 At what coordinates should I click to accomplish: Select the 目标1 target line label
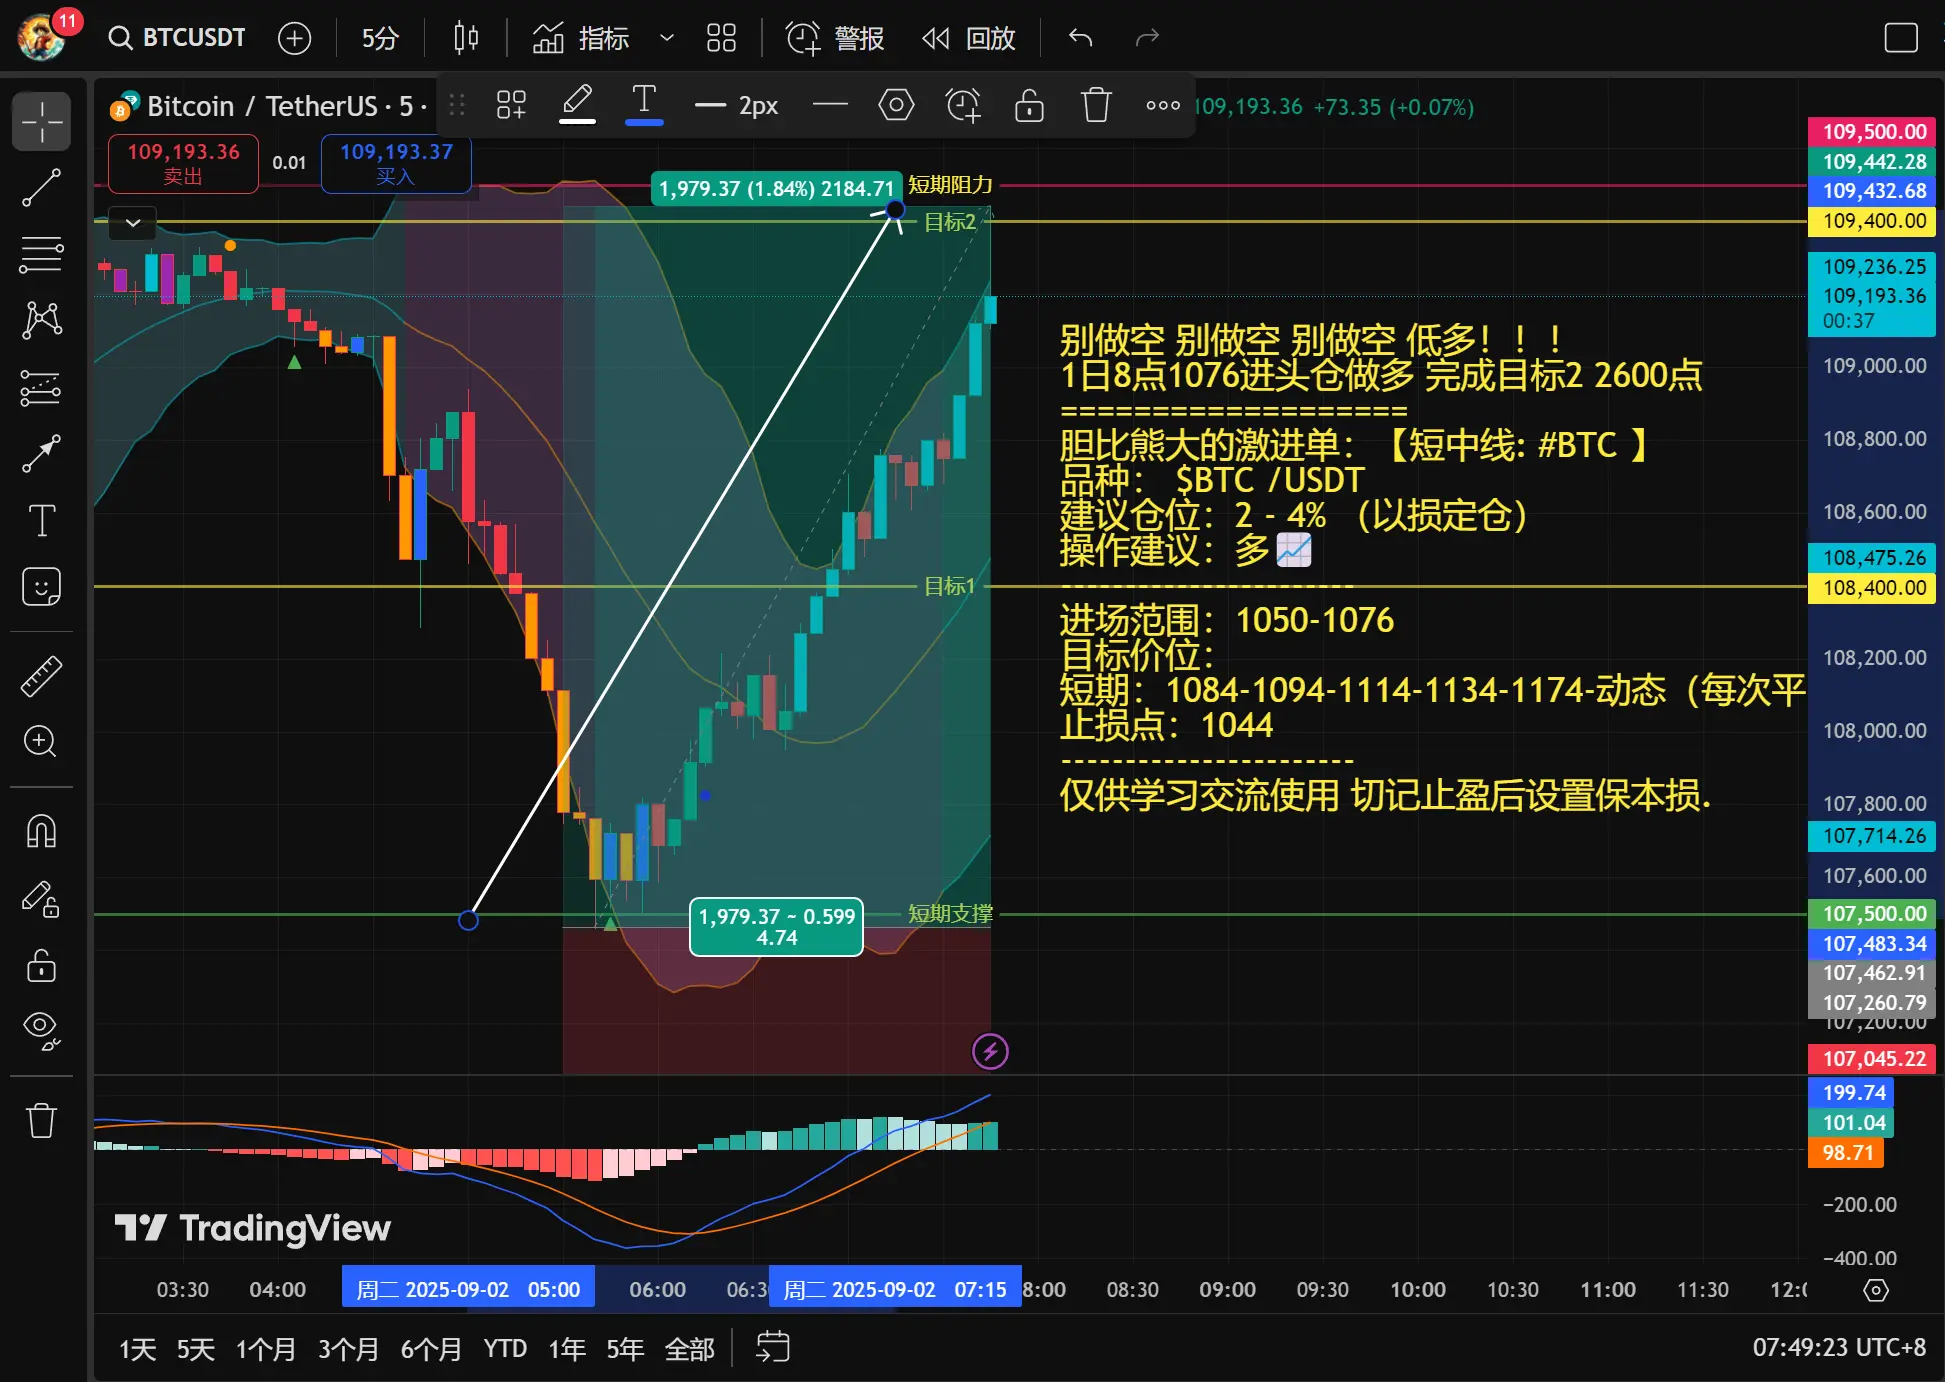point(949,586)
